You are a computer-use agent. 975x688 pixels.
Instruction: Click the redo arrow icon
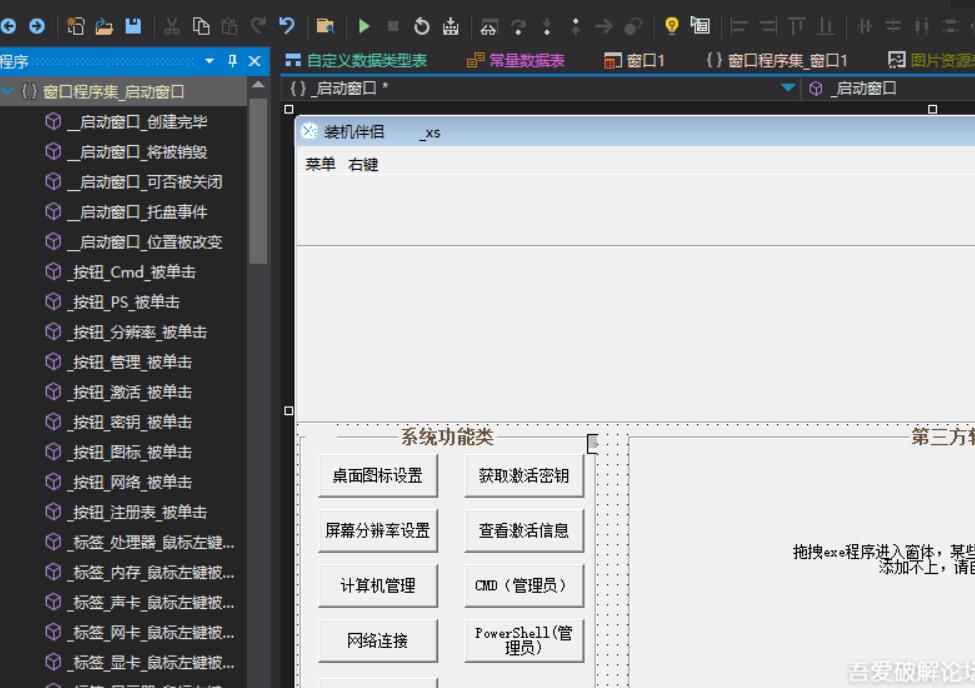[x=258, y=26]
